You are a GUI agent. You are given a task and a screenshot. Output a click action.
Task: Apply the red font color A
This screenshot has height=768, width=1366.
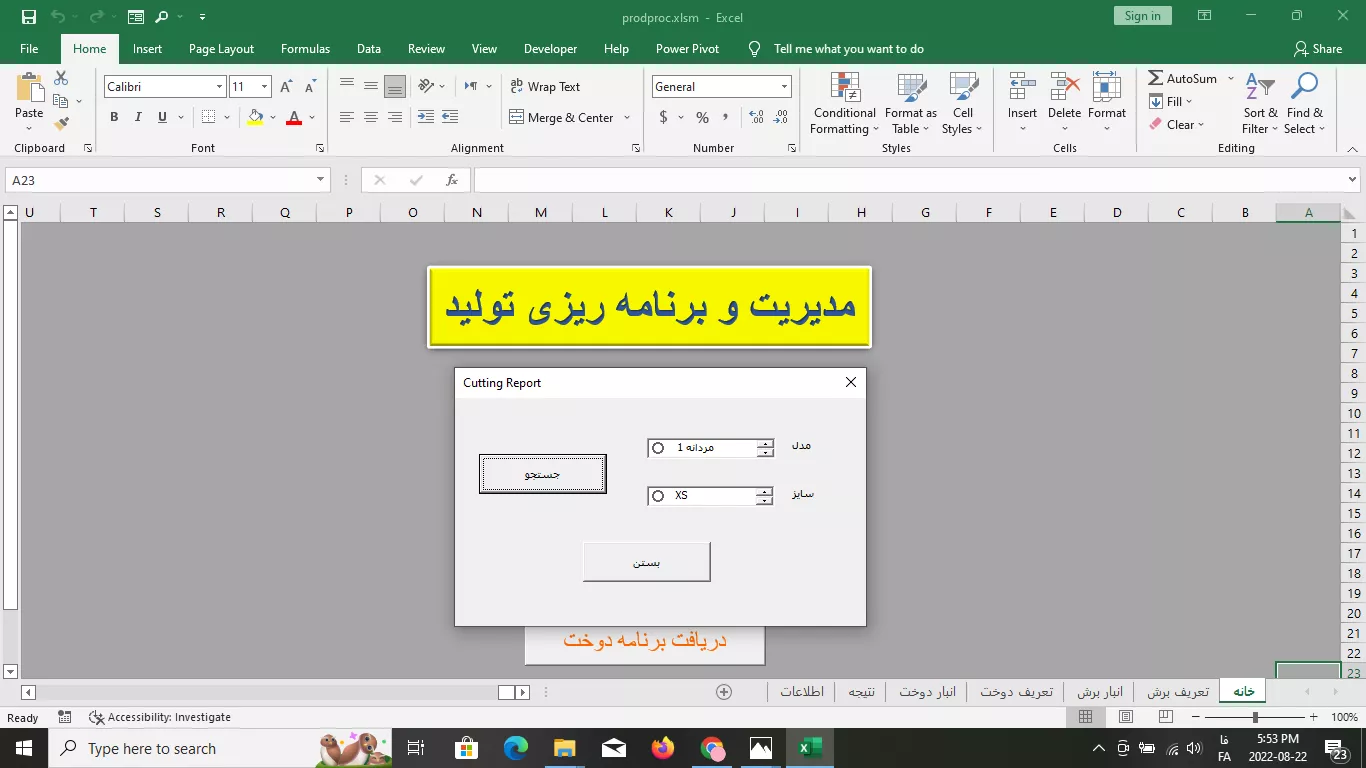294,118
